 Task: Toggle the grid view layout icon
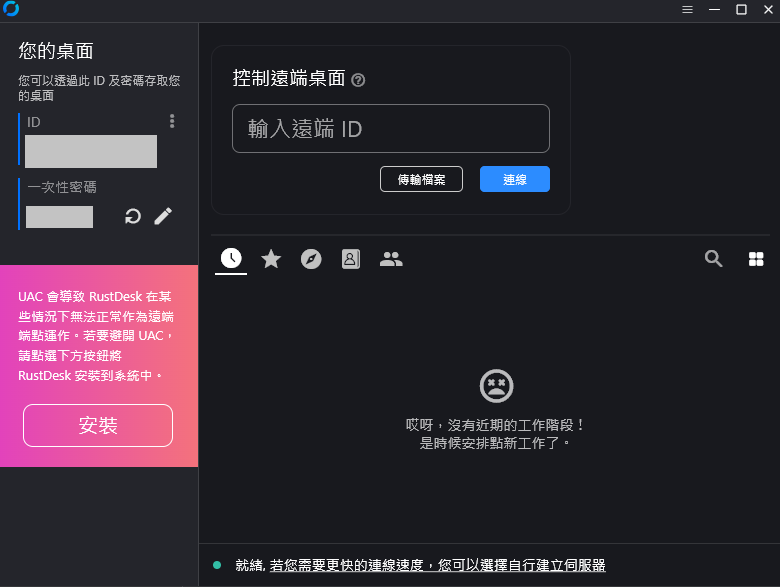(x=756, y=259)
